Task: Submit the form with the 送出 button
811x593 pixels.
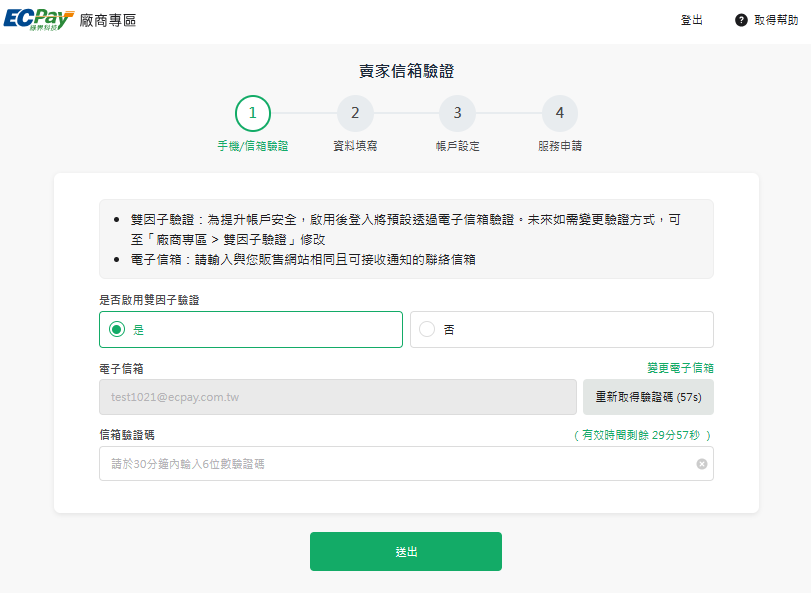Action: [x=405, y=552]
